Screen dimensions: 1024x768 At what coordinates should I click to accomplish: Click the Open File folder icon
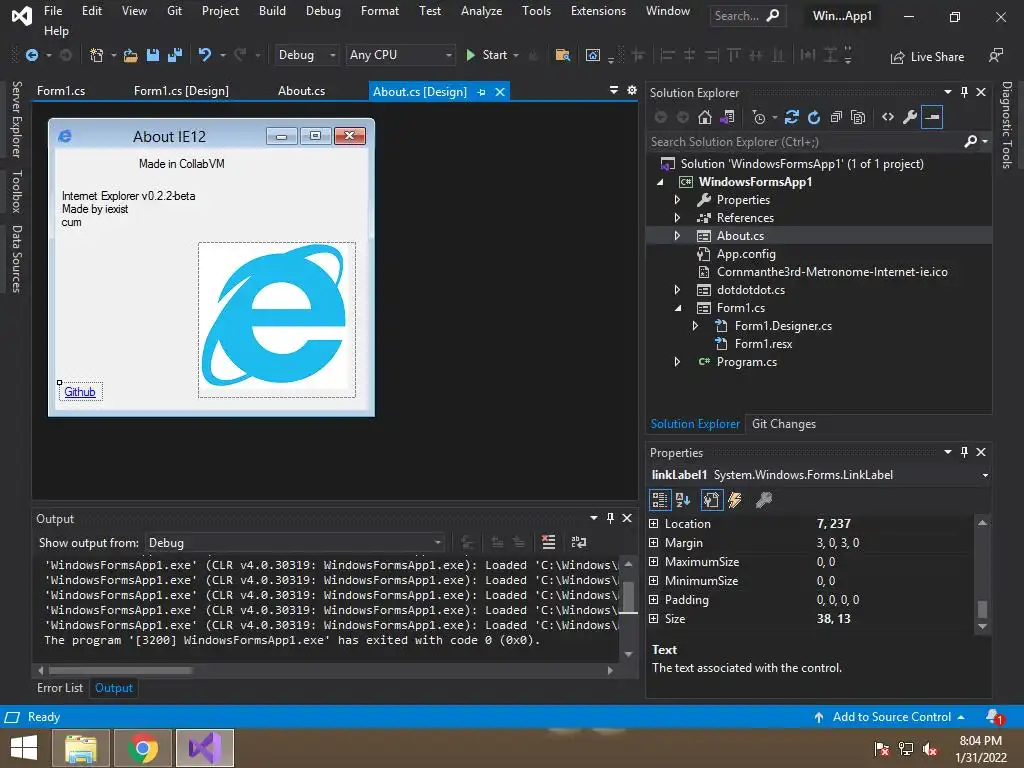click(x=131, y=56)
